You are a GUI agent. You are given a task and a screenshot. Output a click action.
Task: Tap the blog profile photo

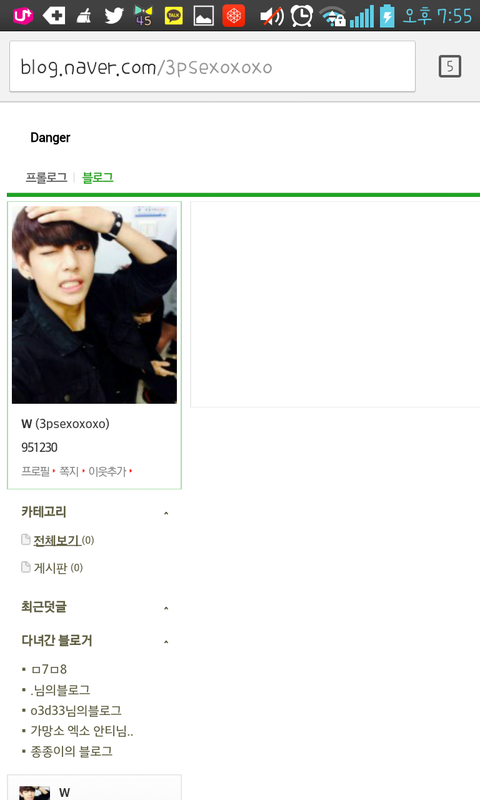pos(94,305)
